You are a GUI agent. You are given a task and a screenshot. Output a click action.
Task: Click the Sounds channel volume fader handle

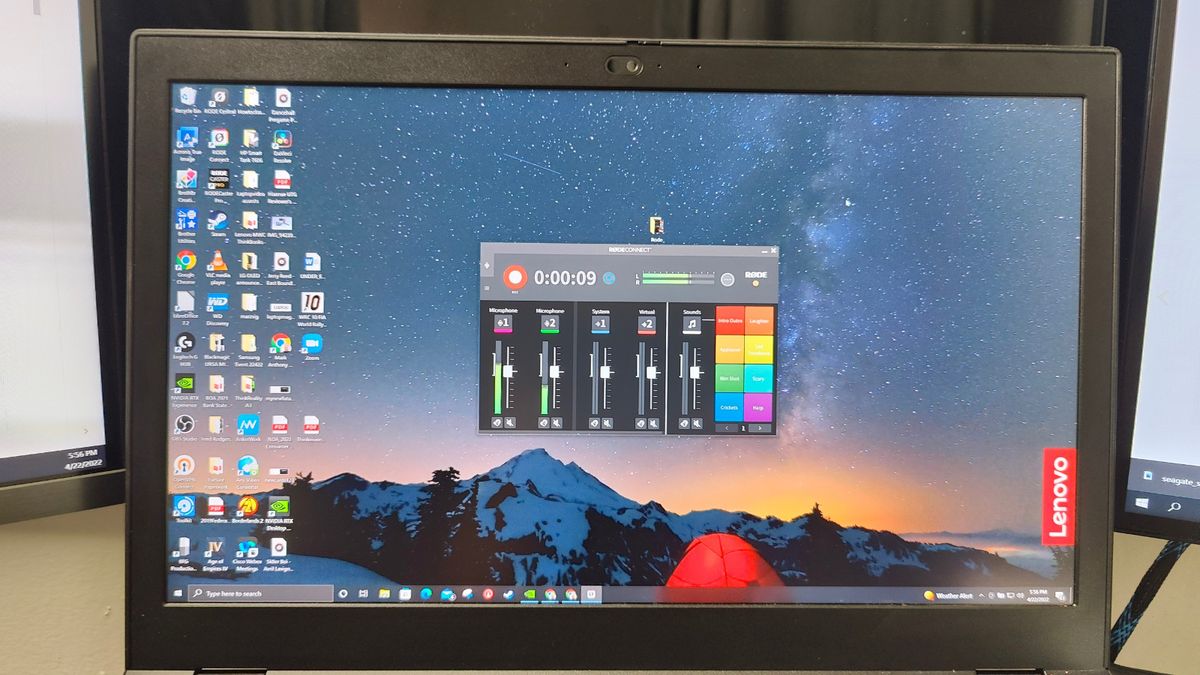tap(695, 372)
